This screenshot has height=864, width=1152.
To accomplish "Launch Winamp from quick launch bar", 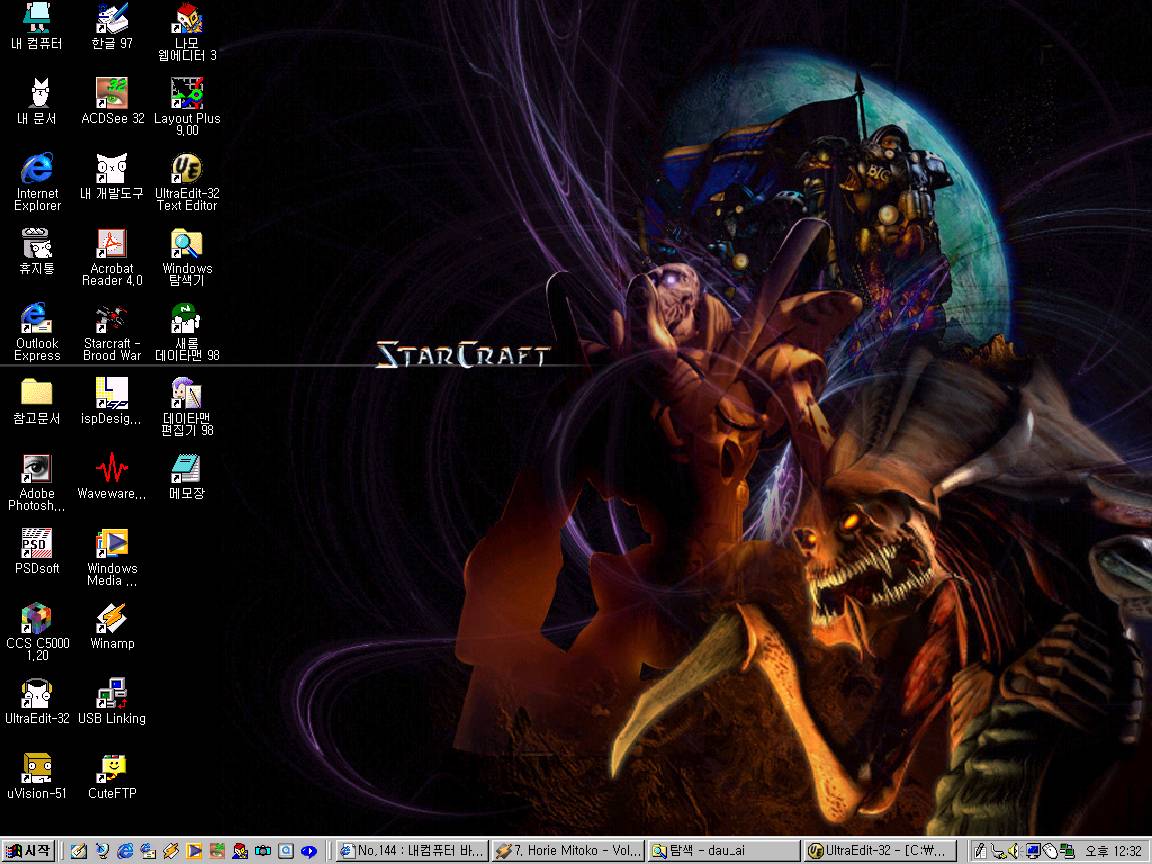I will (x=171, y=851).
